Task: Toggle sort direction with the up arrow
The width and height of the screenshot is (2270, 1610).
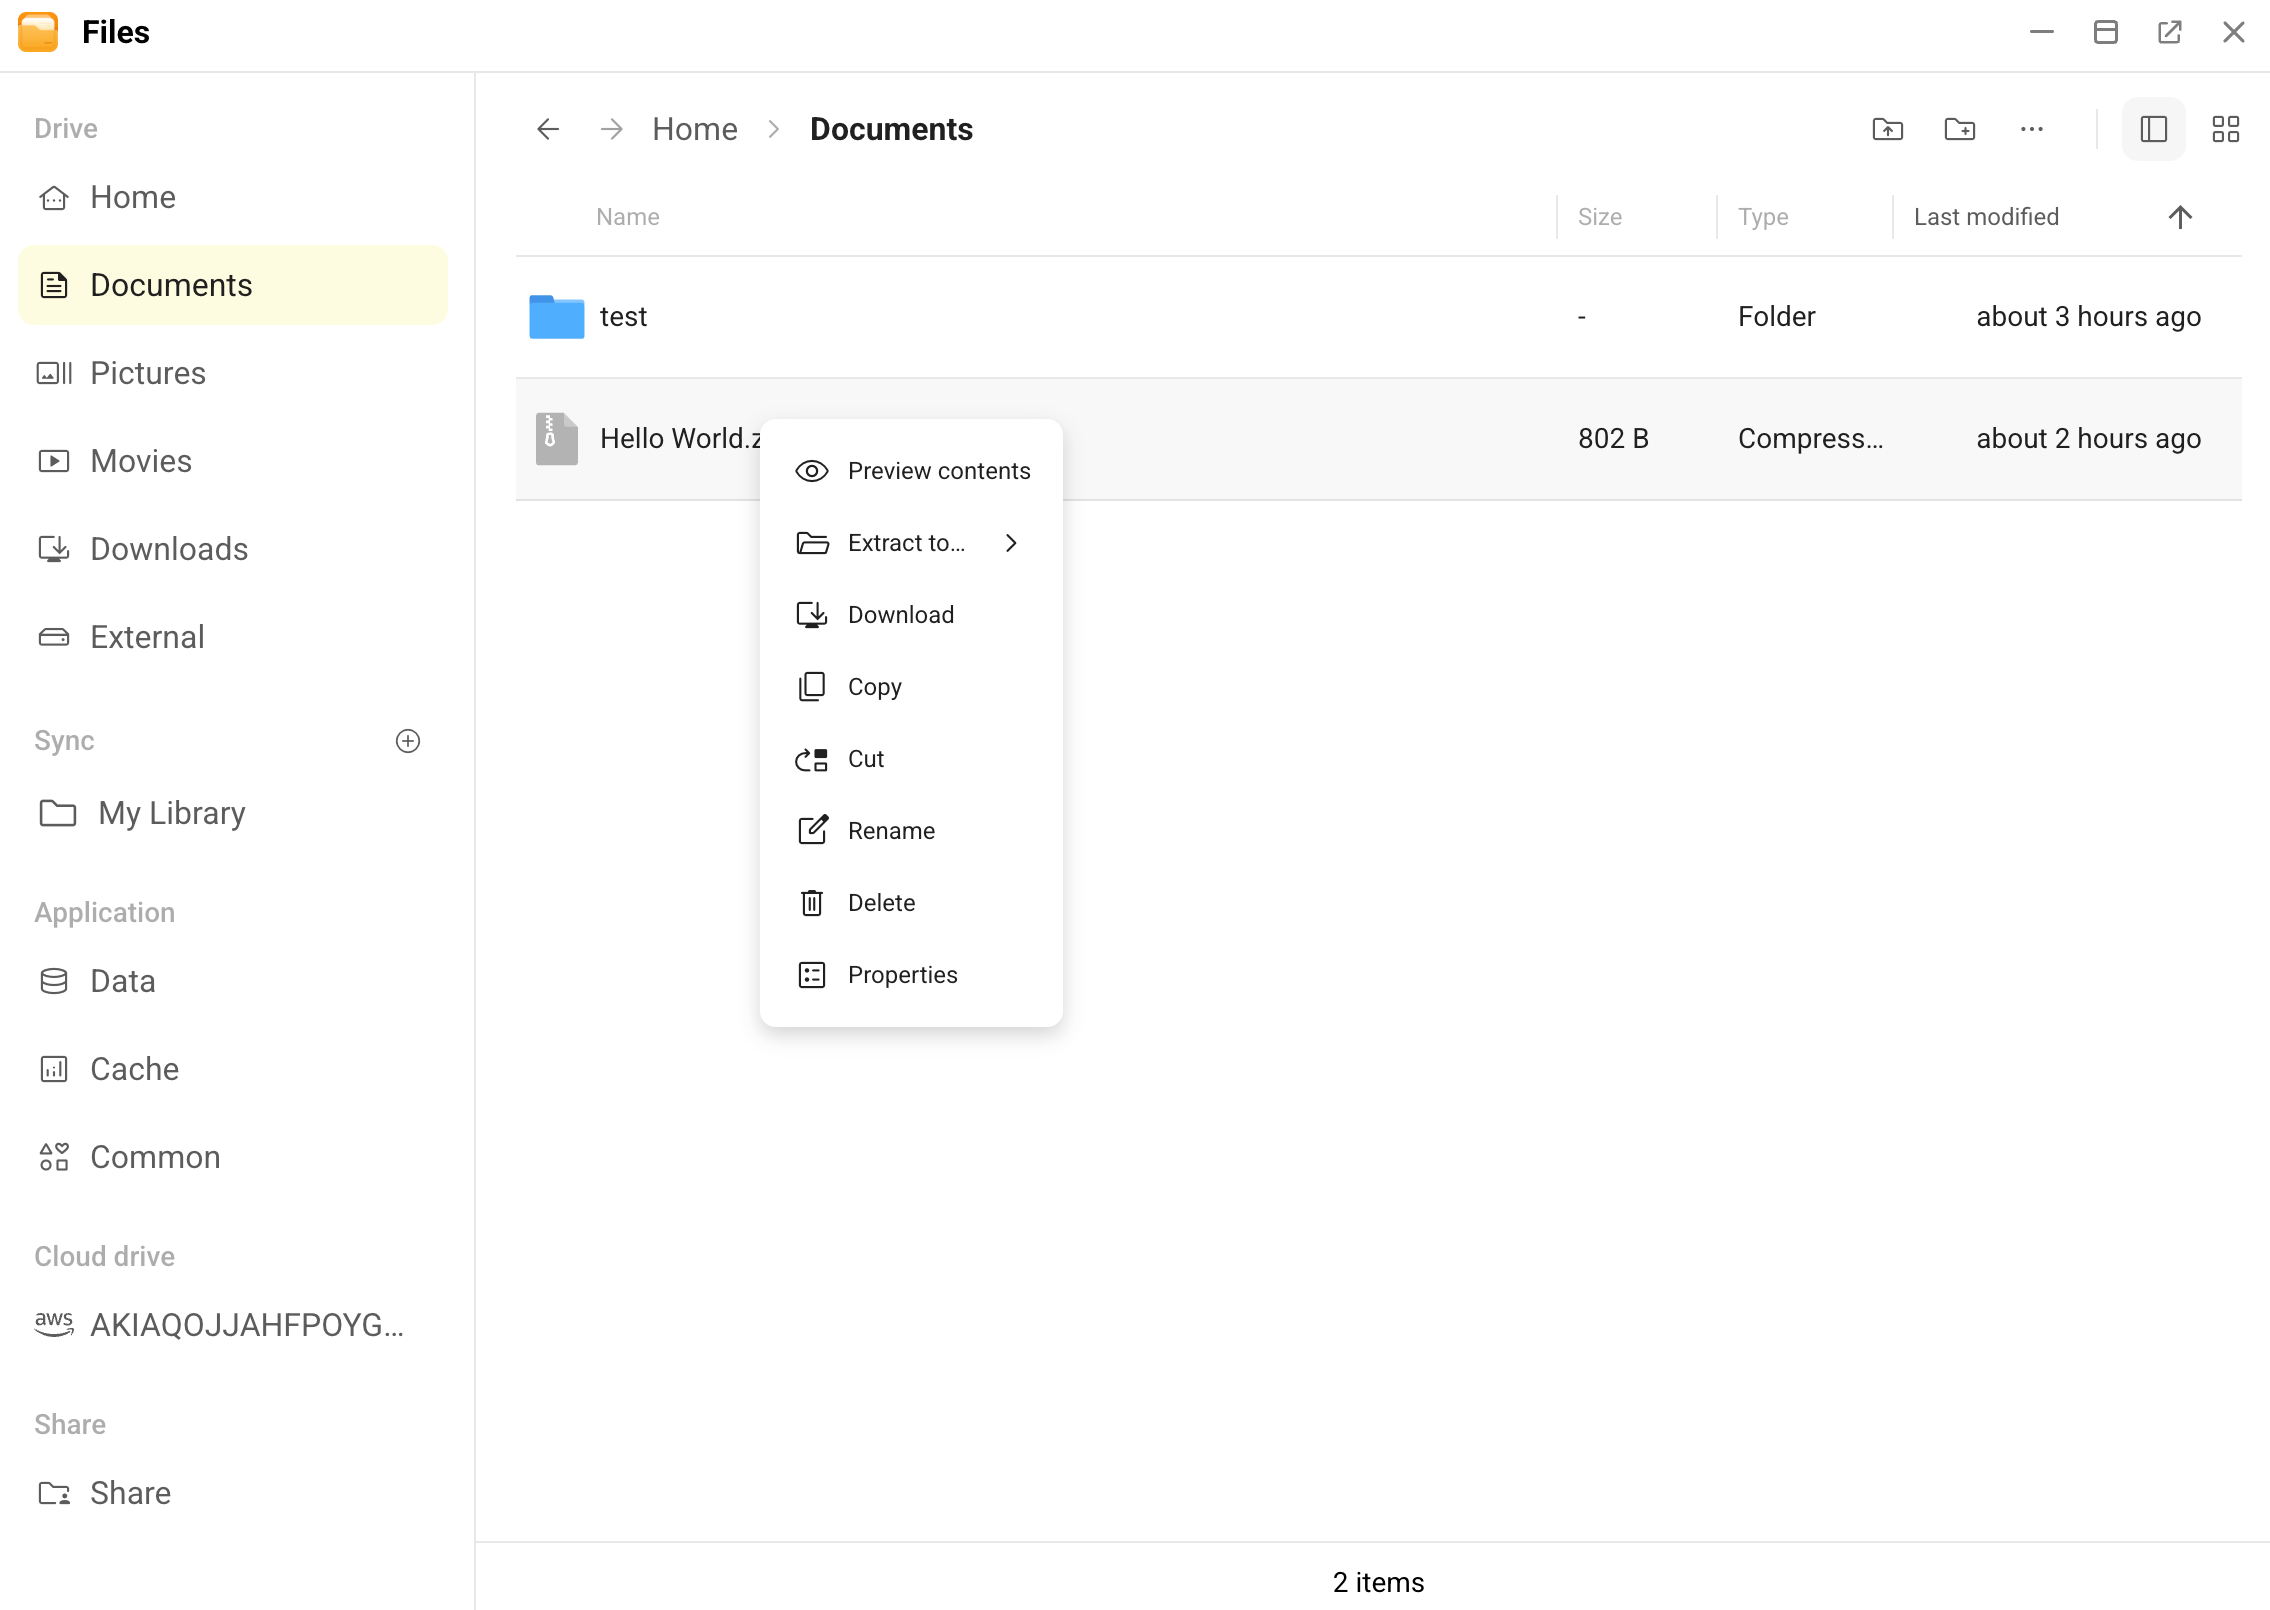Action: tap(2181, 217)
